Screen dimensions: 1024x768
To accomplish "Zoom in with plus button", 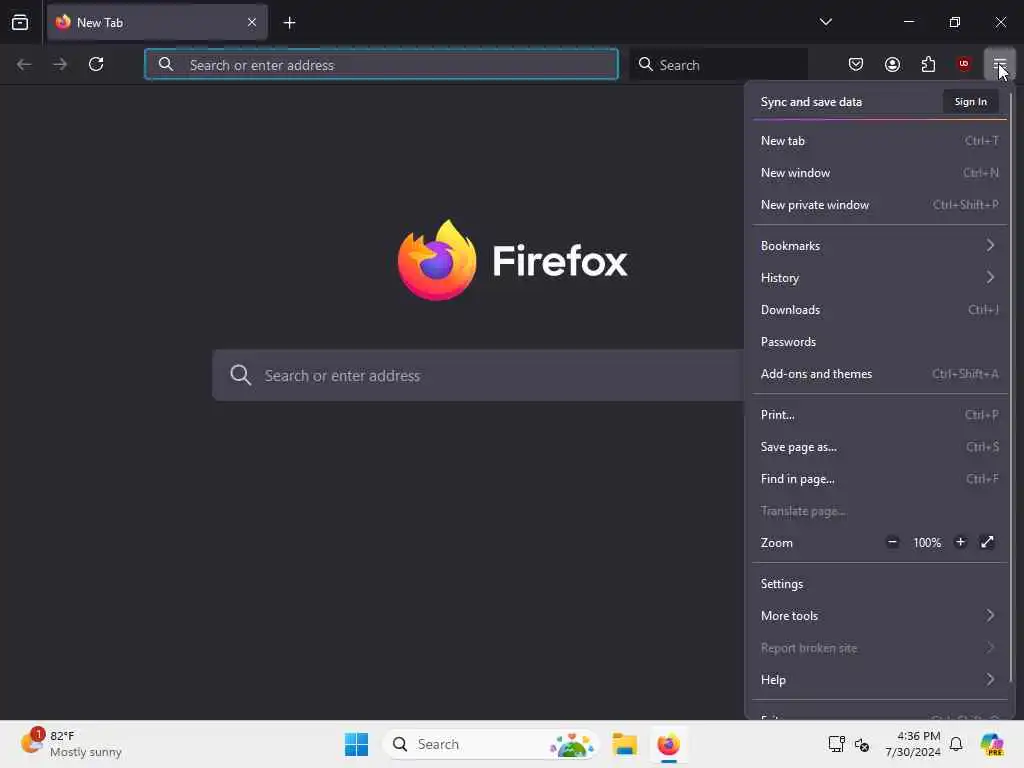I will coord(960,542).
